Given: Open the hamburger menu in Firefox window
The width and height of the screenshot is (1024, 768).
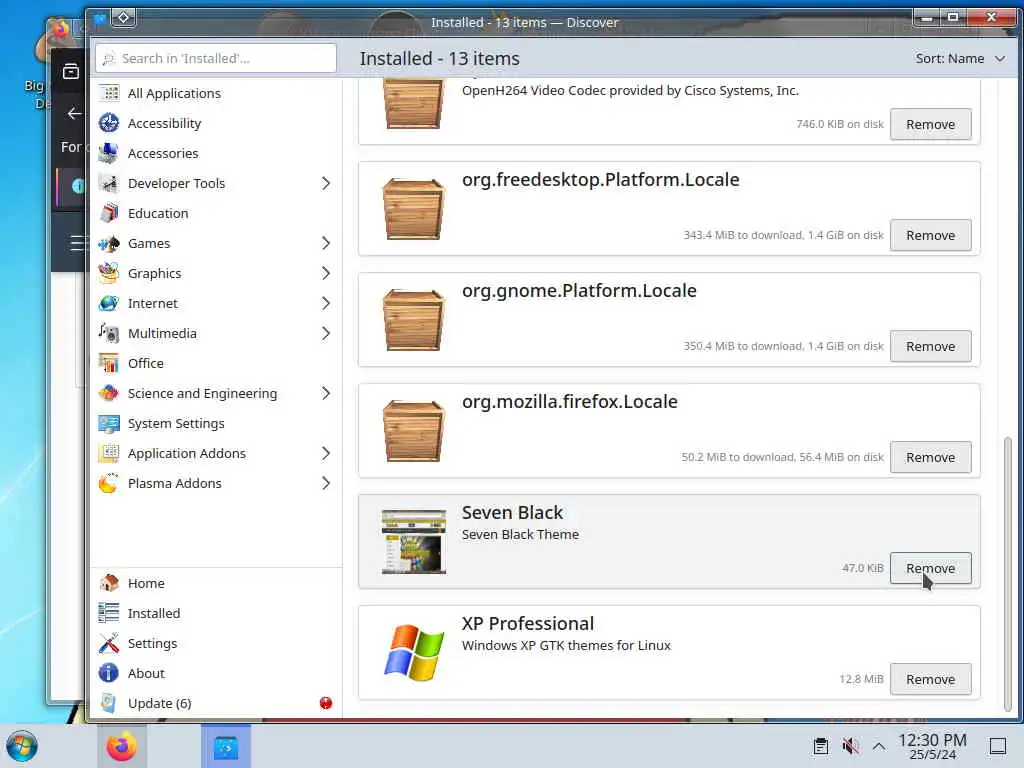Looking at the screenshot, I should pos(78,243).
